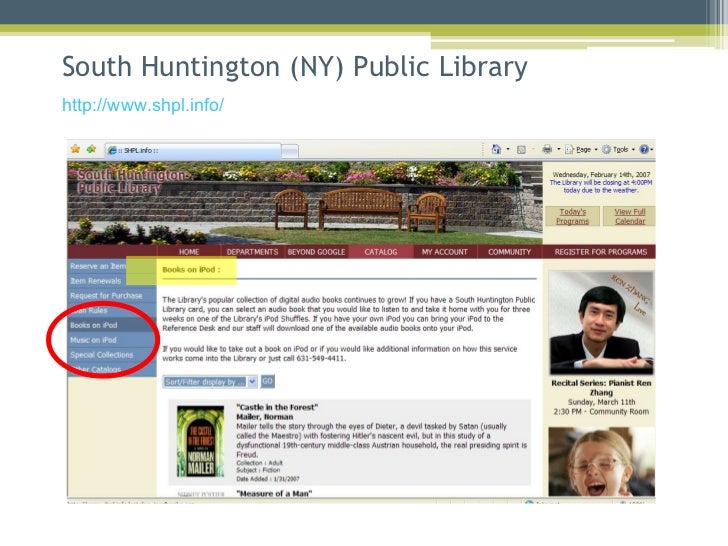Select Special Collections in sidebar

[x=112, y=355]
